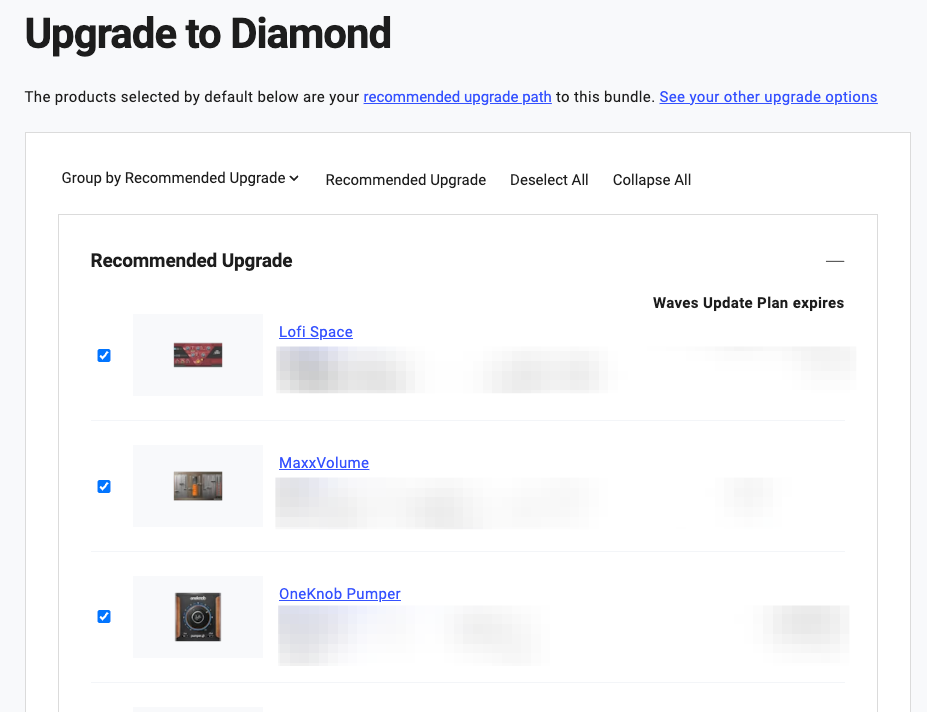Visit the MaxxVolume product link
Viewport: 927px width, 712px height.
pos(324,463)
